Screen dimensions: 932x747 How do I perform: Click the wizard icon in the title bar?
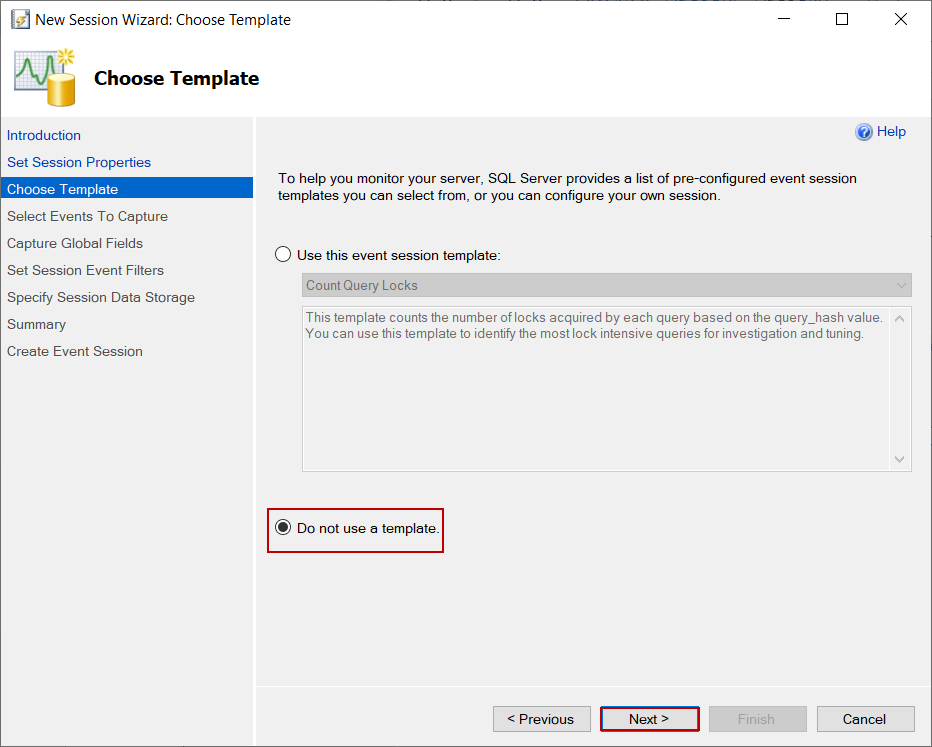coord(19,19)
